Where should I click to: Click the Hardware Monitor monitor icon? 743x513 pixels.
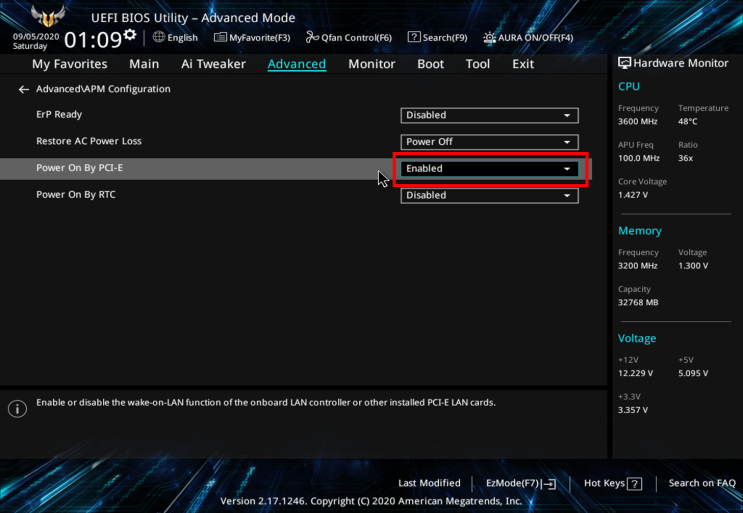(624, 63)
